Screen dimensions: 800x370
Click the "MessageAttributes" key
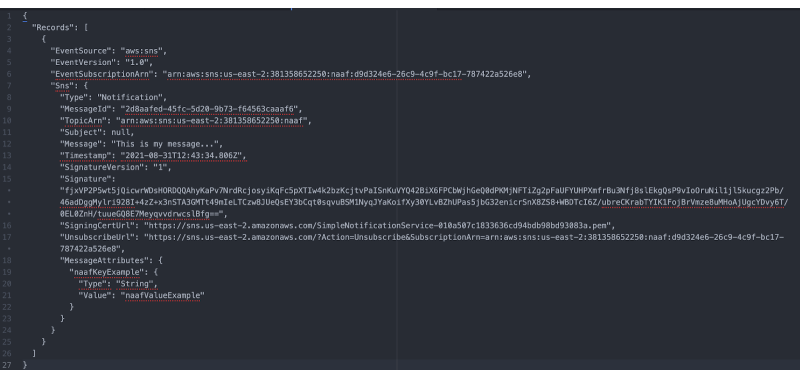pos(104,260)
